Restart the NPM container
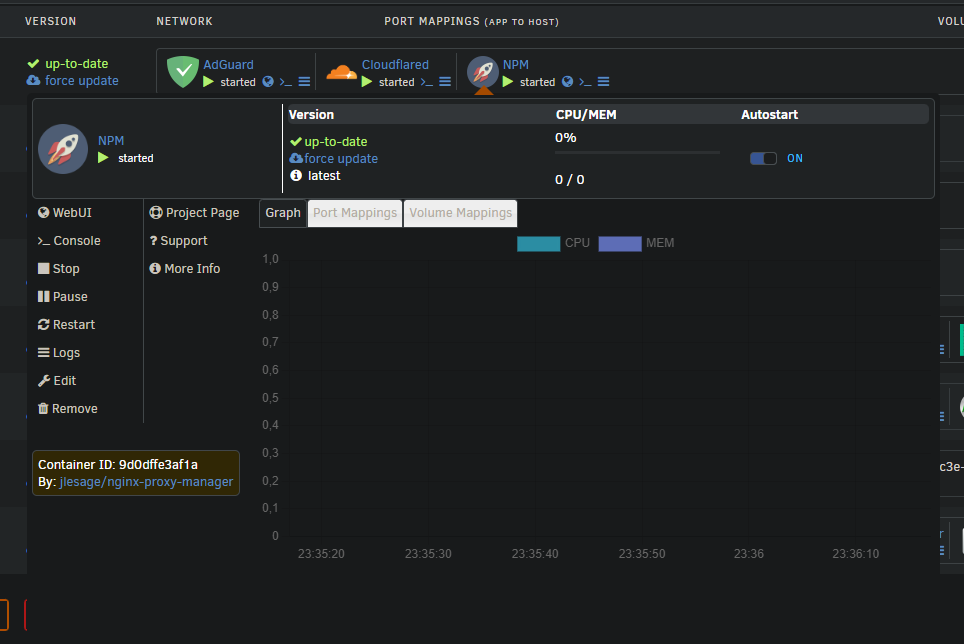964x644 pixels. pos(66,324)
